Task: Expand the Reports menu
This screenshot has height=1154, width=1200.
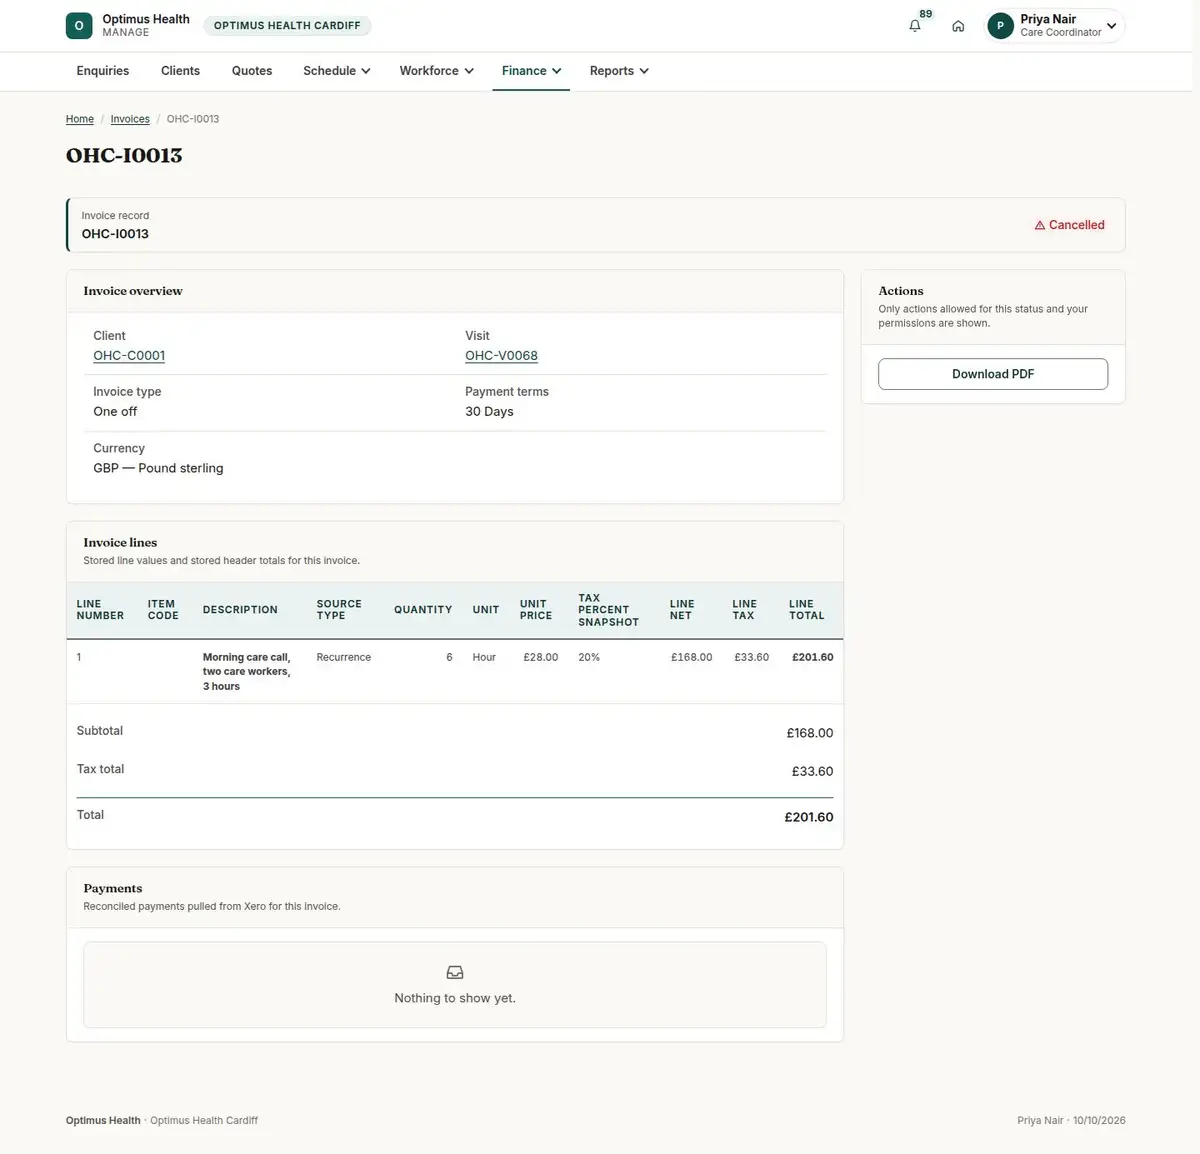Action: coord(619,71)
